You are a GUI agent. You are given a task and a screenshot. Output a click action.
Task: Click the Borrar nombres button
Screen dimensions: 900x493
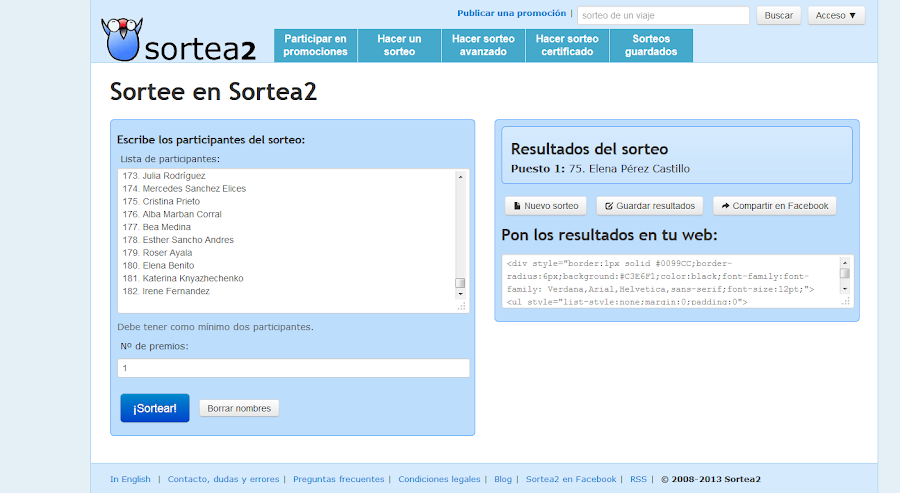(x=239, y=408)
